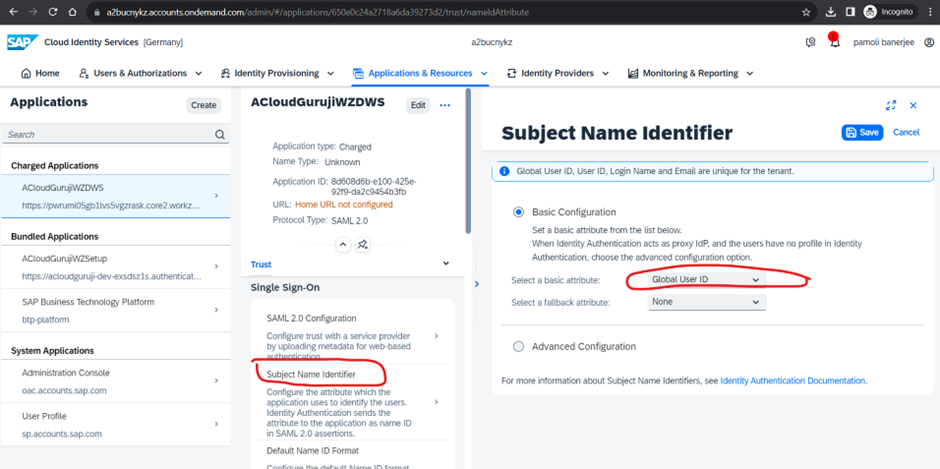
Task: Select the Advanced Configuration radio button
Action: (518, 347)
